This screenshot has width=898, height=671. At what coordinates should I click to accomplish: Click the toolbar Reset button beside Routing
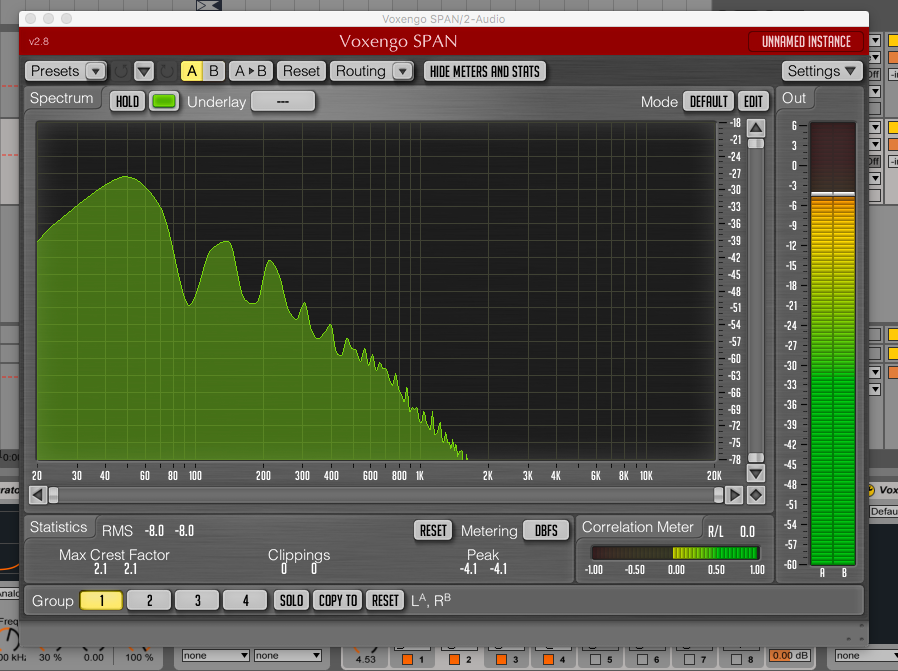point(301,72)
